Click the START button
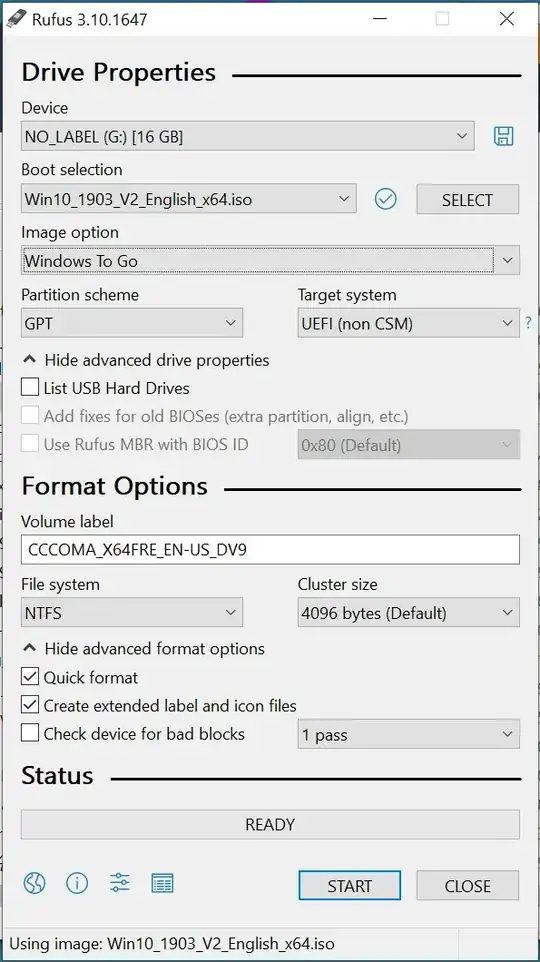Viewport: 540px width, 962px height. pos(350,885)
